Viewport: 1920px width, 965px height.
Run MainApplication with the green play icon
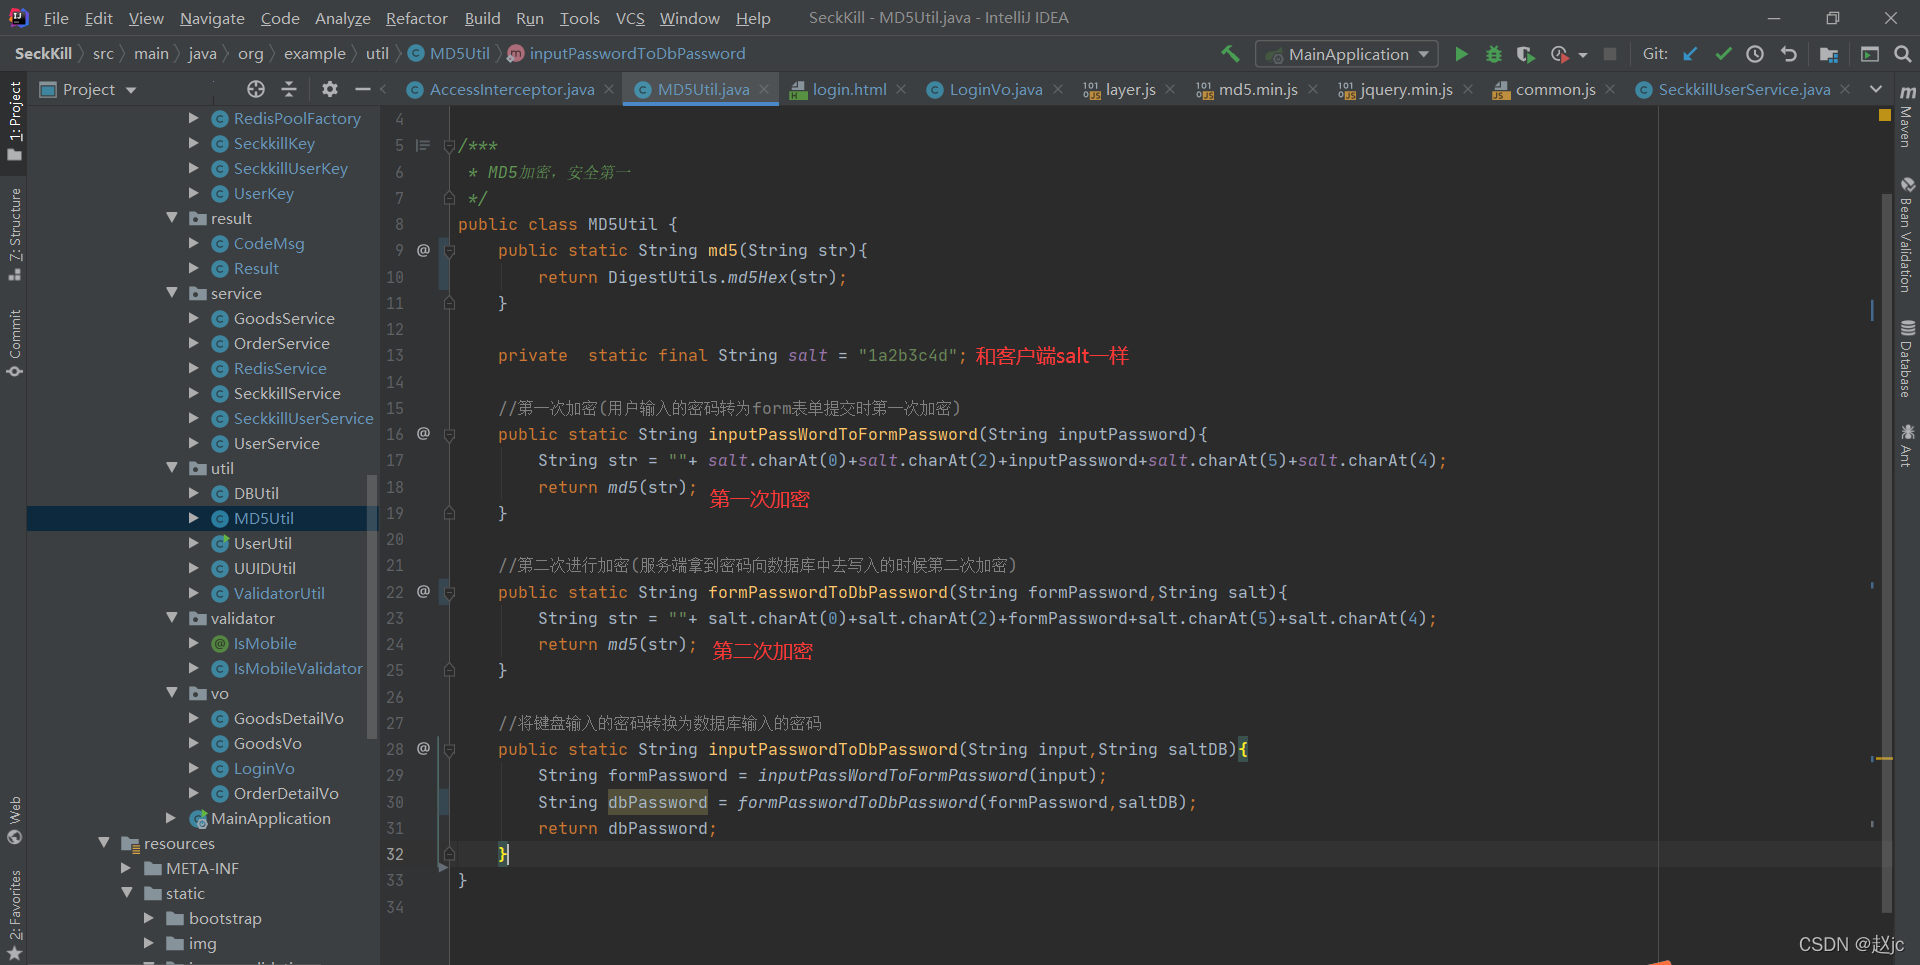[1461, 54]
